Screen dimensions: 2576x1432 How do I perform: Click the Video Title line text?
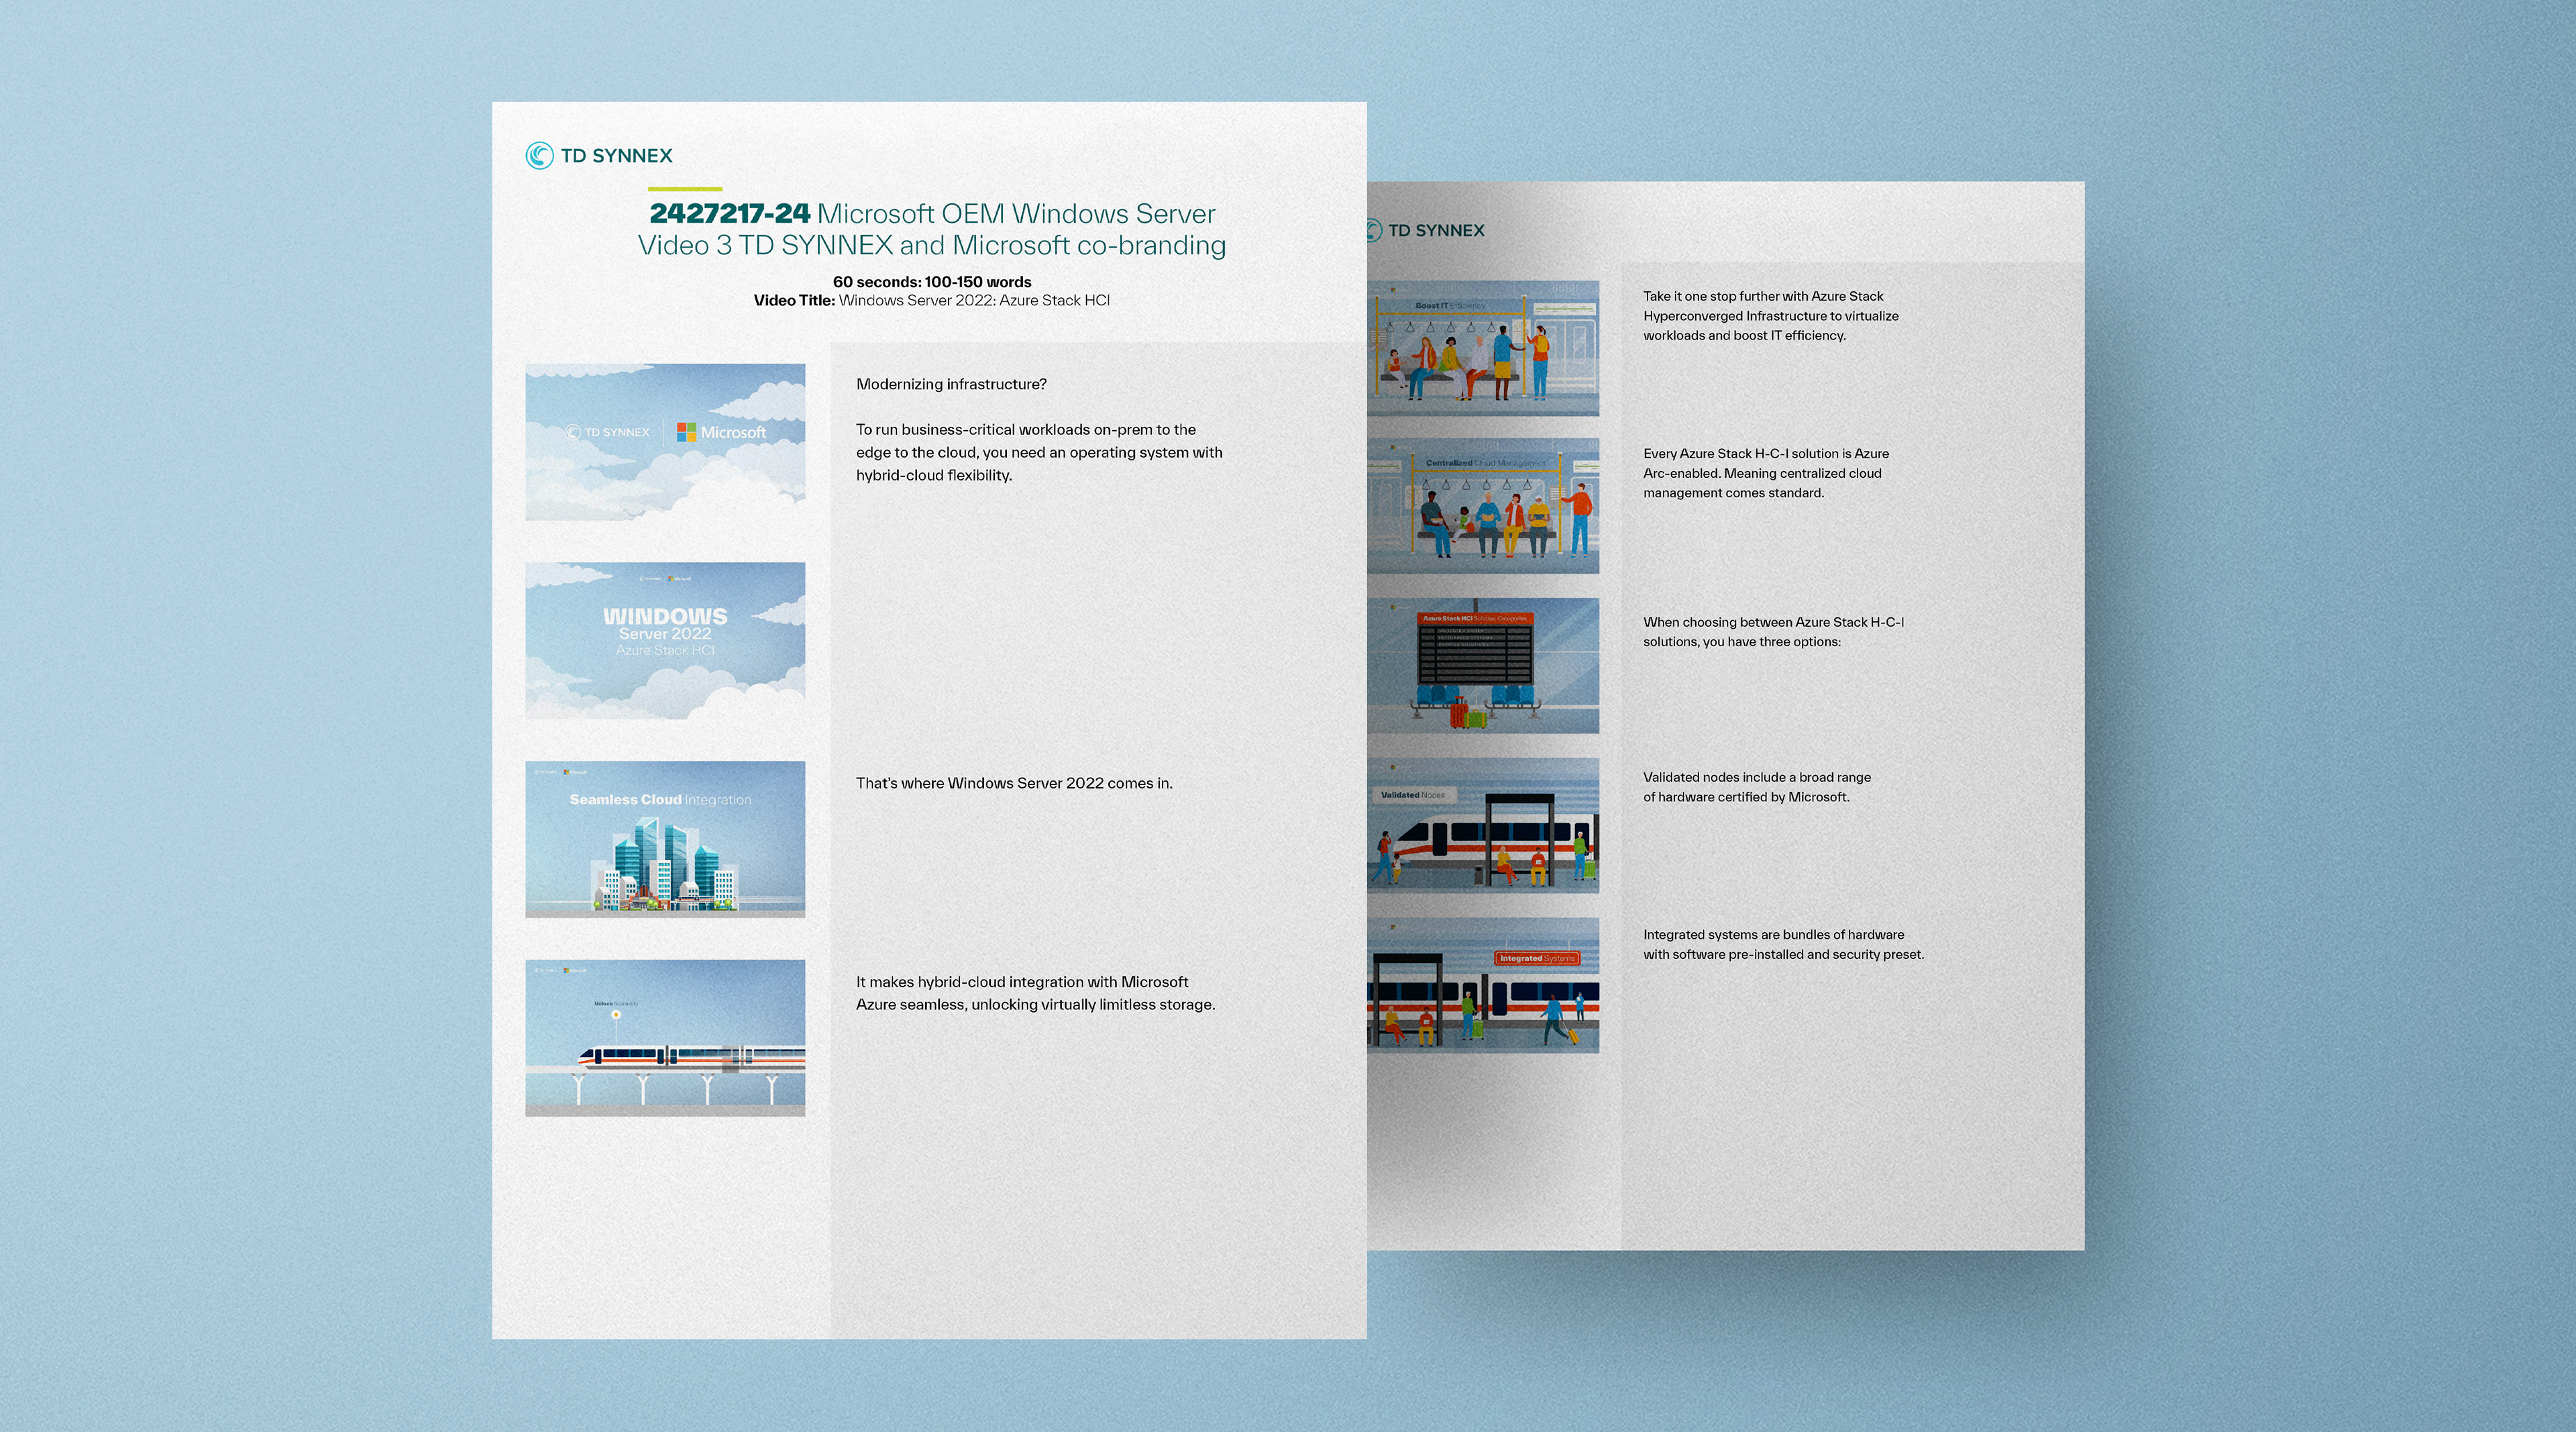[931, 300]
